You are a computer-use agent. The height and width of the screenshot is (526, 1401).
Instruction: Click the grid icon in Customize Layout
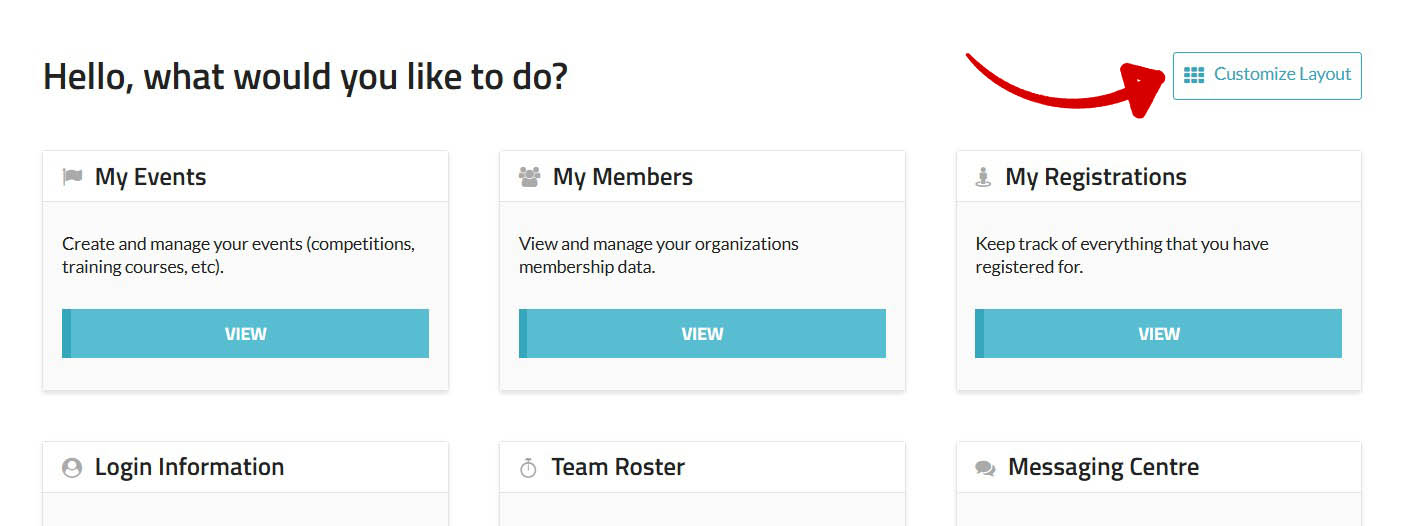(1194, 75)
